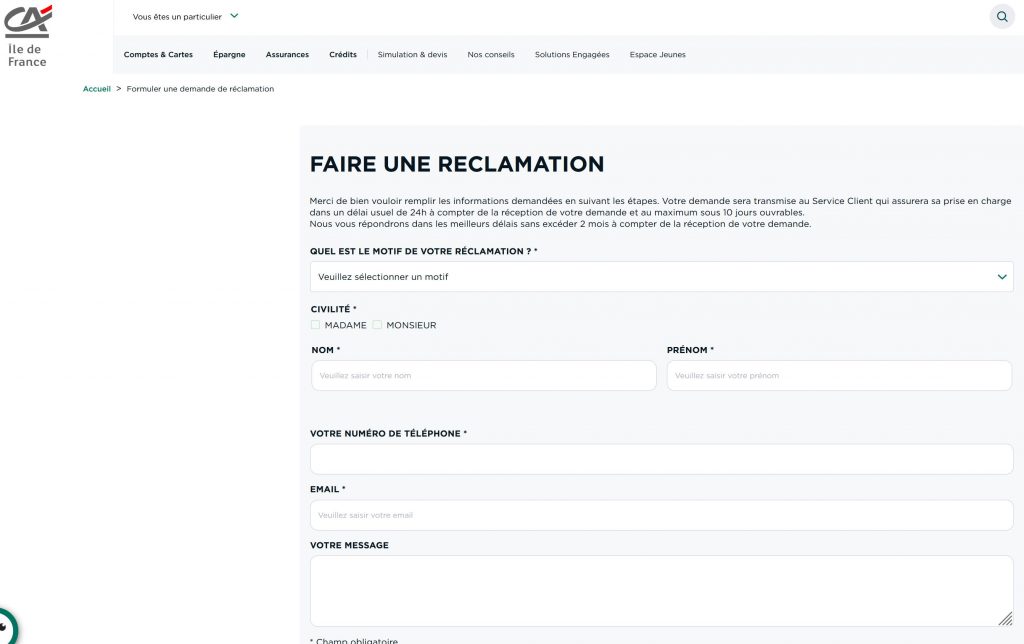Go to Simulation & devis
Screen dimensions: 1024x644
pyautogui.click(x=412, y=55)
